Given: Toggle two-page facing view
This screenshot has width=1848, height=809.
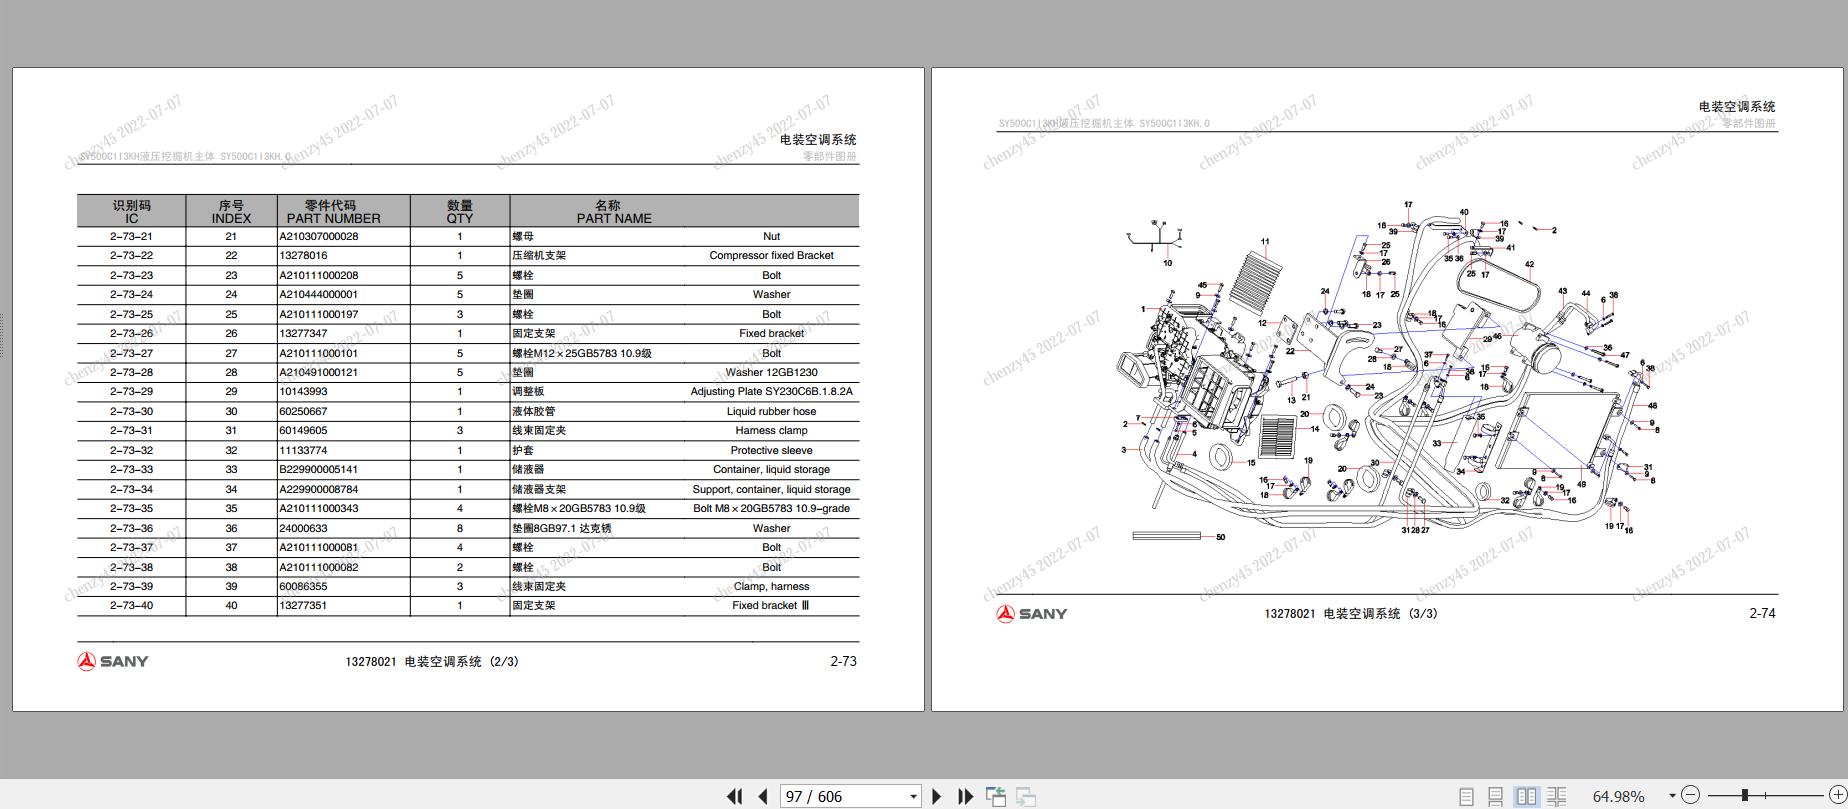Looking at the screenshot, I should coord(1526,796).
